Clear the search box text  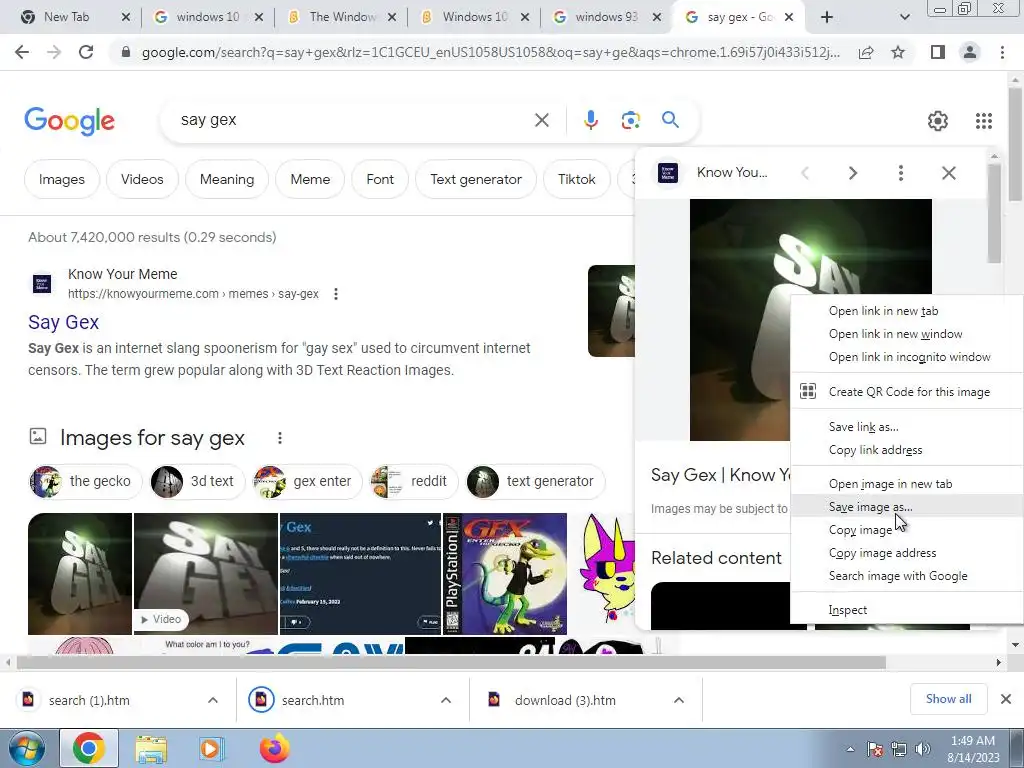[541, 120]
